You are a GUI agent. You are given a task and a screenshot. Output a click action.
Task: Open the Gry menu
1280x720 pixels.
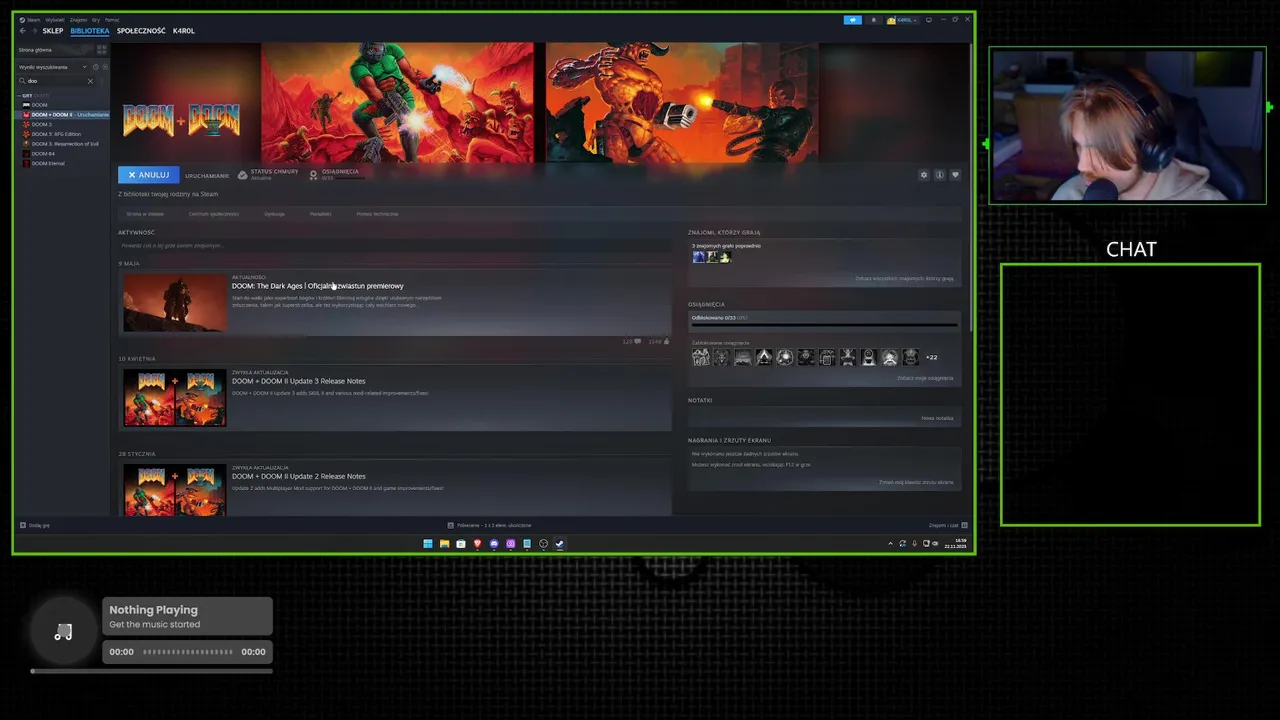tap(96, 20)
